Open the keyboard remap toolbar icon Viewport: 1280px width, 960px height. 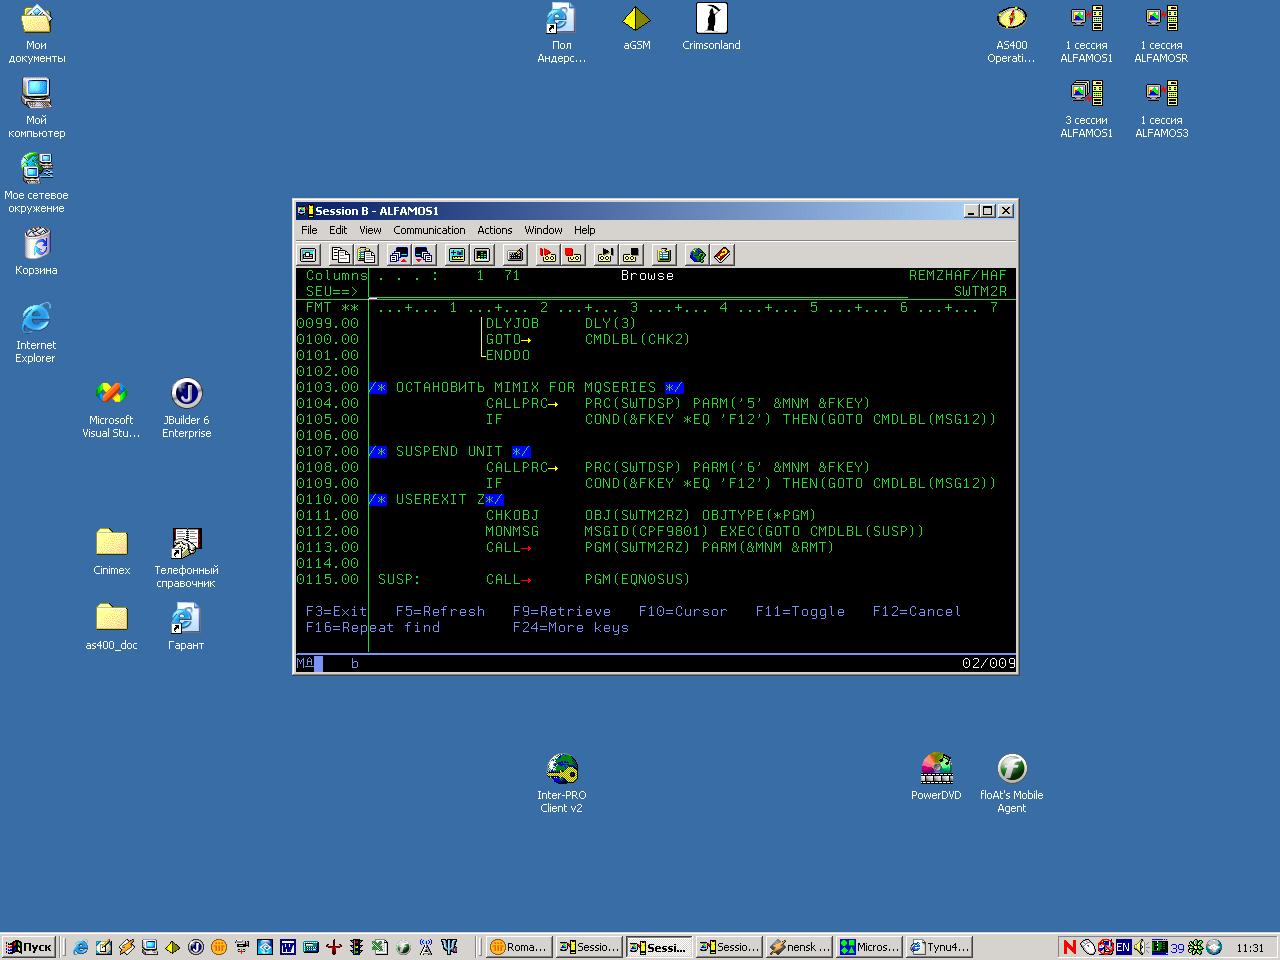coord(515,255)
